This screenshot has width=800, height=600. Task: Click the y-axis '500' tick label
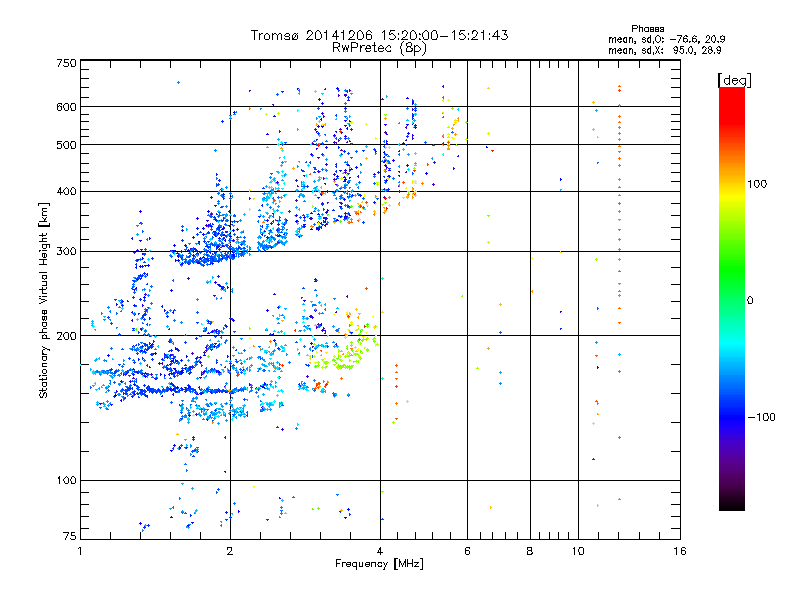click(x=66, y=145)
